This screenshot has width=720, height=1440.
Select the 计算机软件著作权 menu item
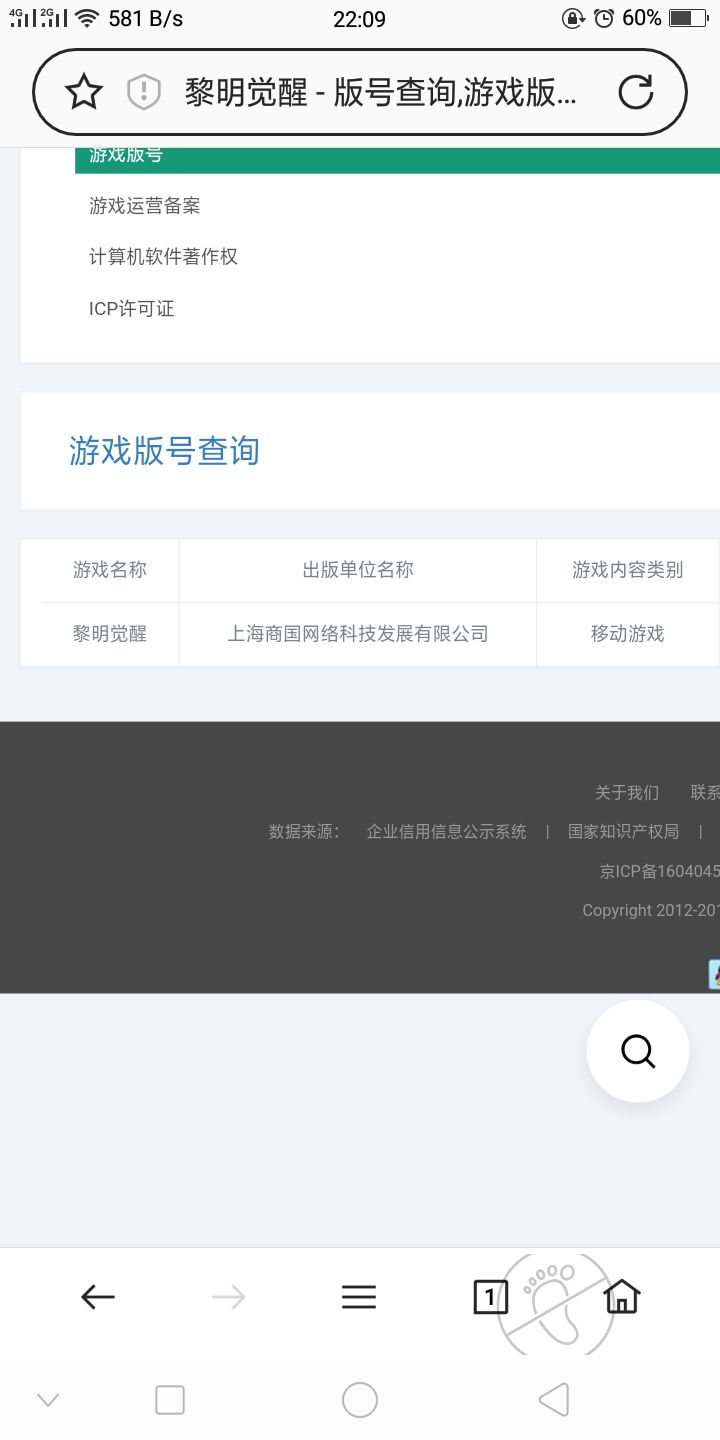(x=163, y=257)
